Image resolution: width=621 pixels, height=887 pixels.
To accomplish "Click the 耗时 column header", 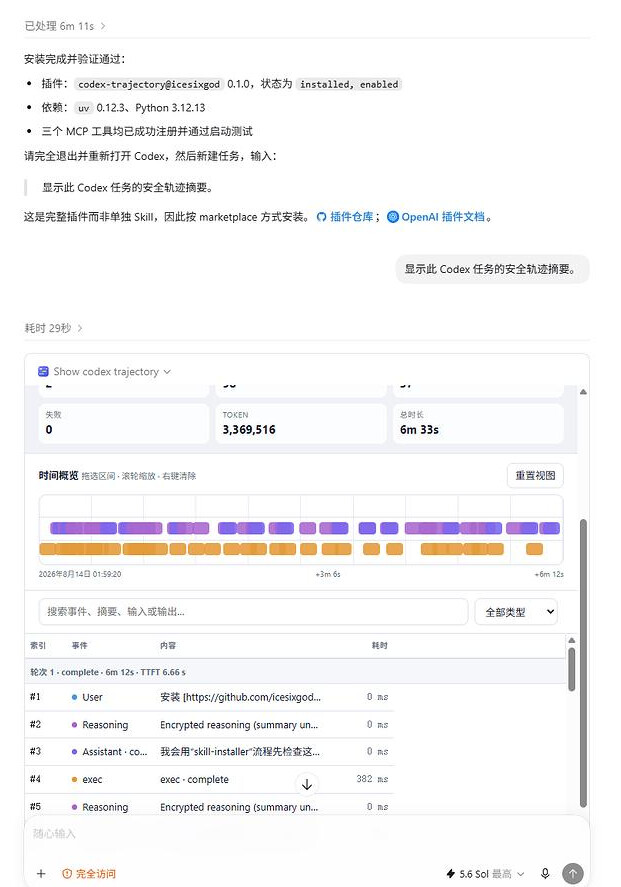I will 380,645.
